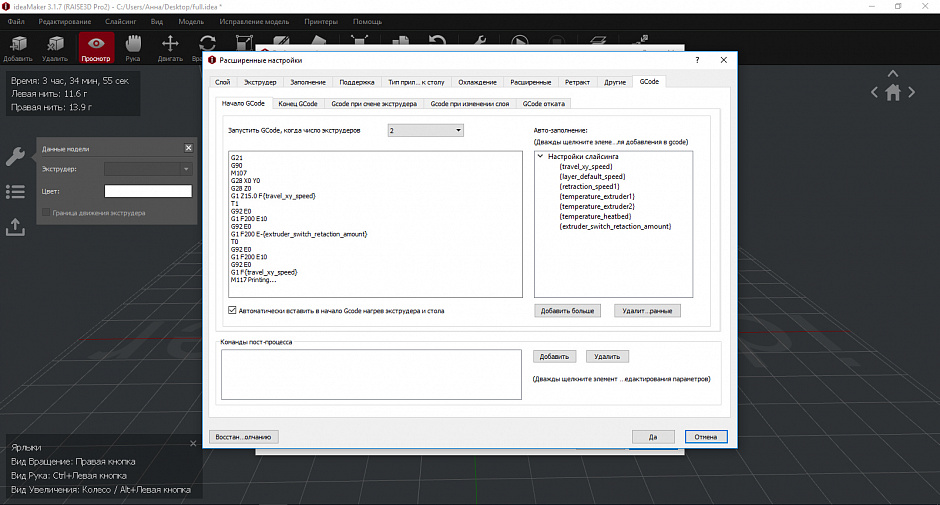Click the question mark help button in dialog title
The width and height of the screenshot is (940, 505).
(x=697, y=60)
